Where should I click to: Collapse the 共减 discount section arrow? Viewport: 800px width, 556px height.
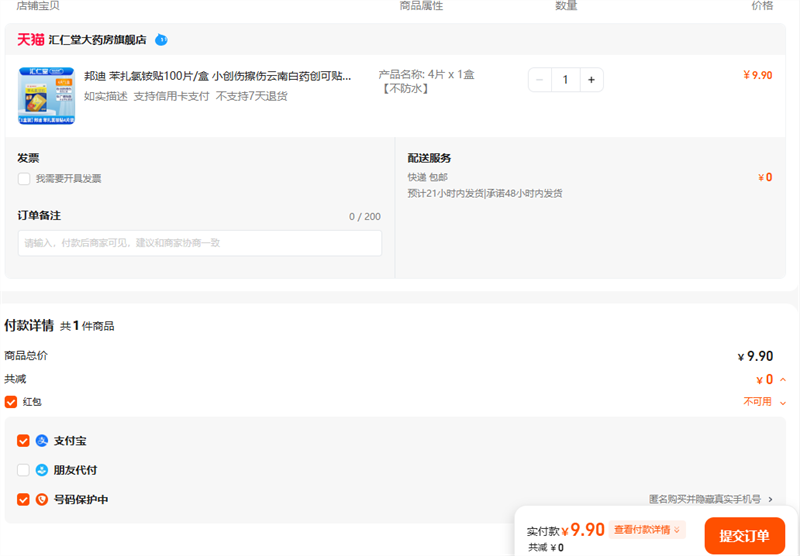click(x=782, y=380)
